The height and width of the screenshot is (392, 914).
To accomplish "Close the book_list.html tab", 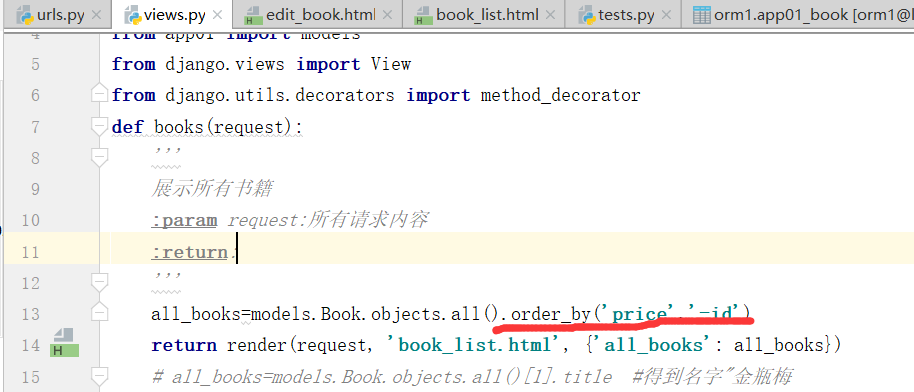I will [550, 15].
